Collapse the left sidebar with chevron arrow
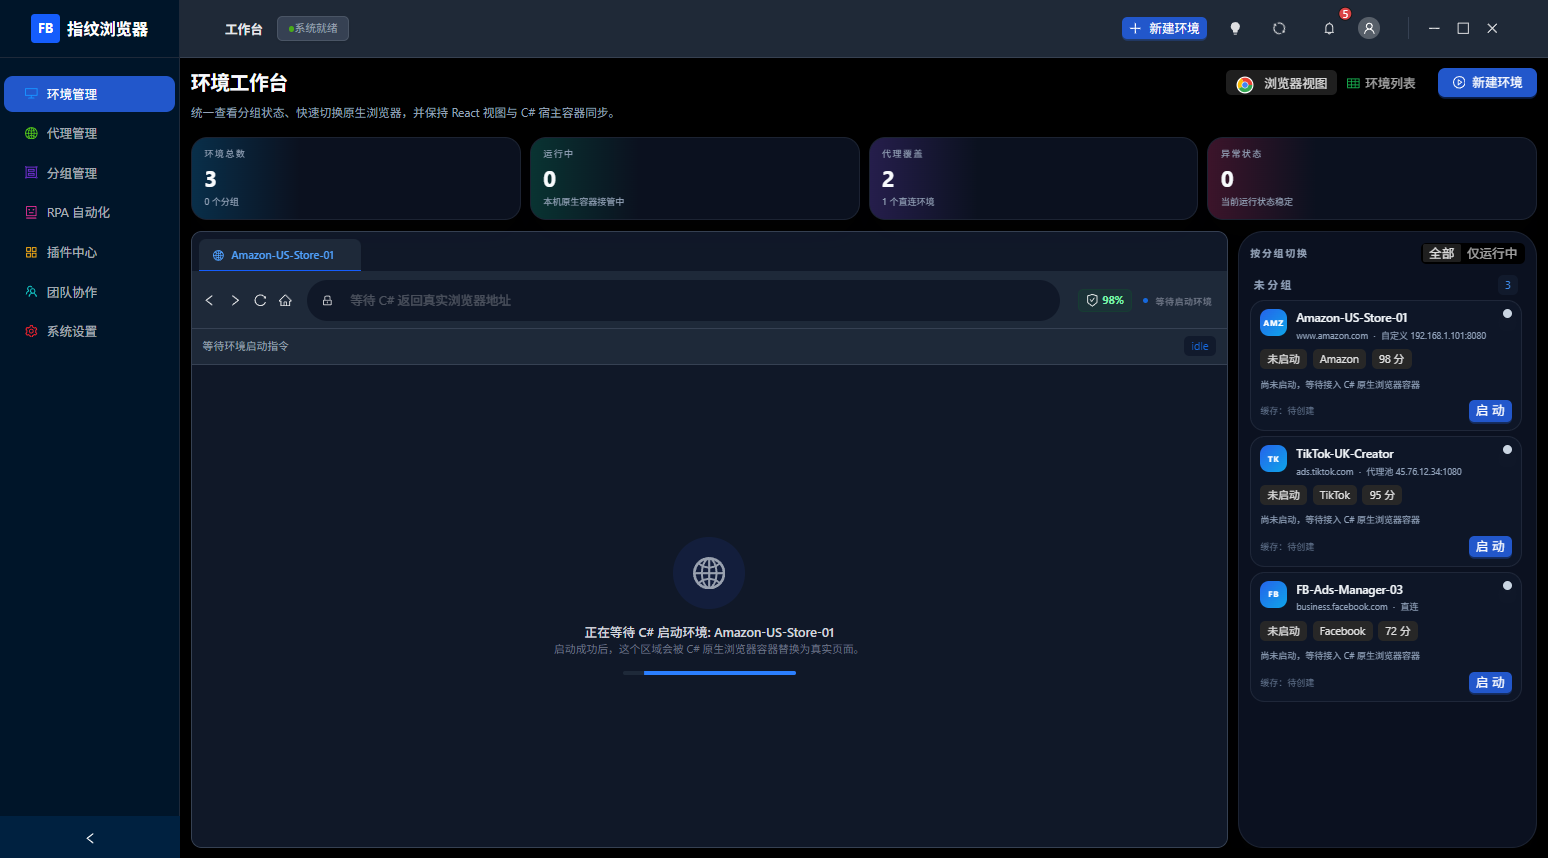Screen dimensions: 1548x858 click(90, 838)
